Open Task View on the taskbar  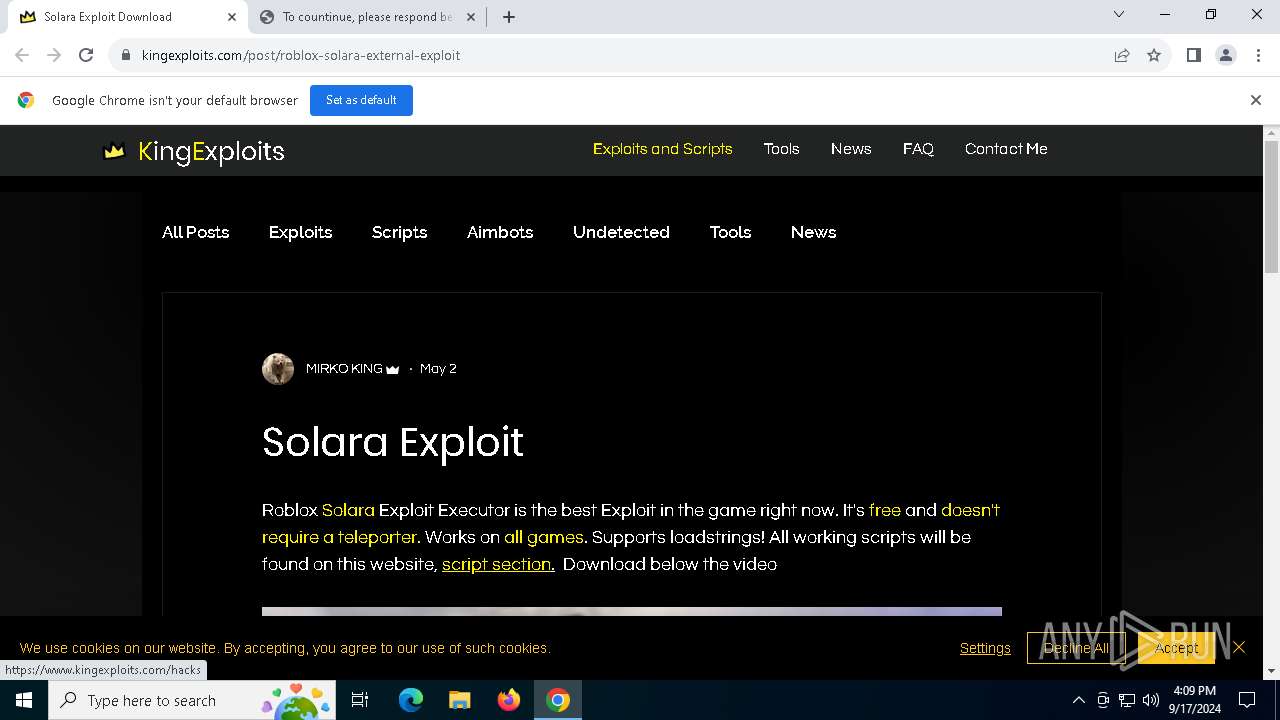(x=360, y=700)
